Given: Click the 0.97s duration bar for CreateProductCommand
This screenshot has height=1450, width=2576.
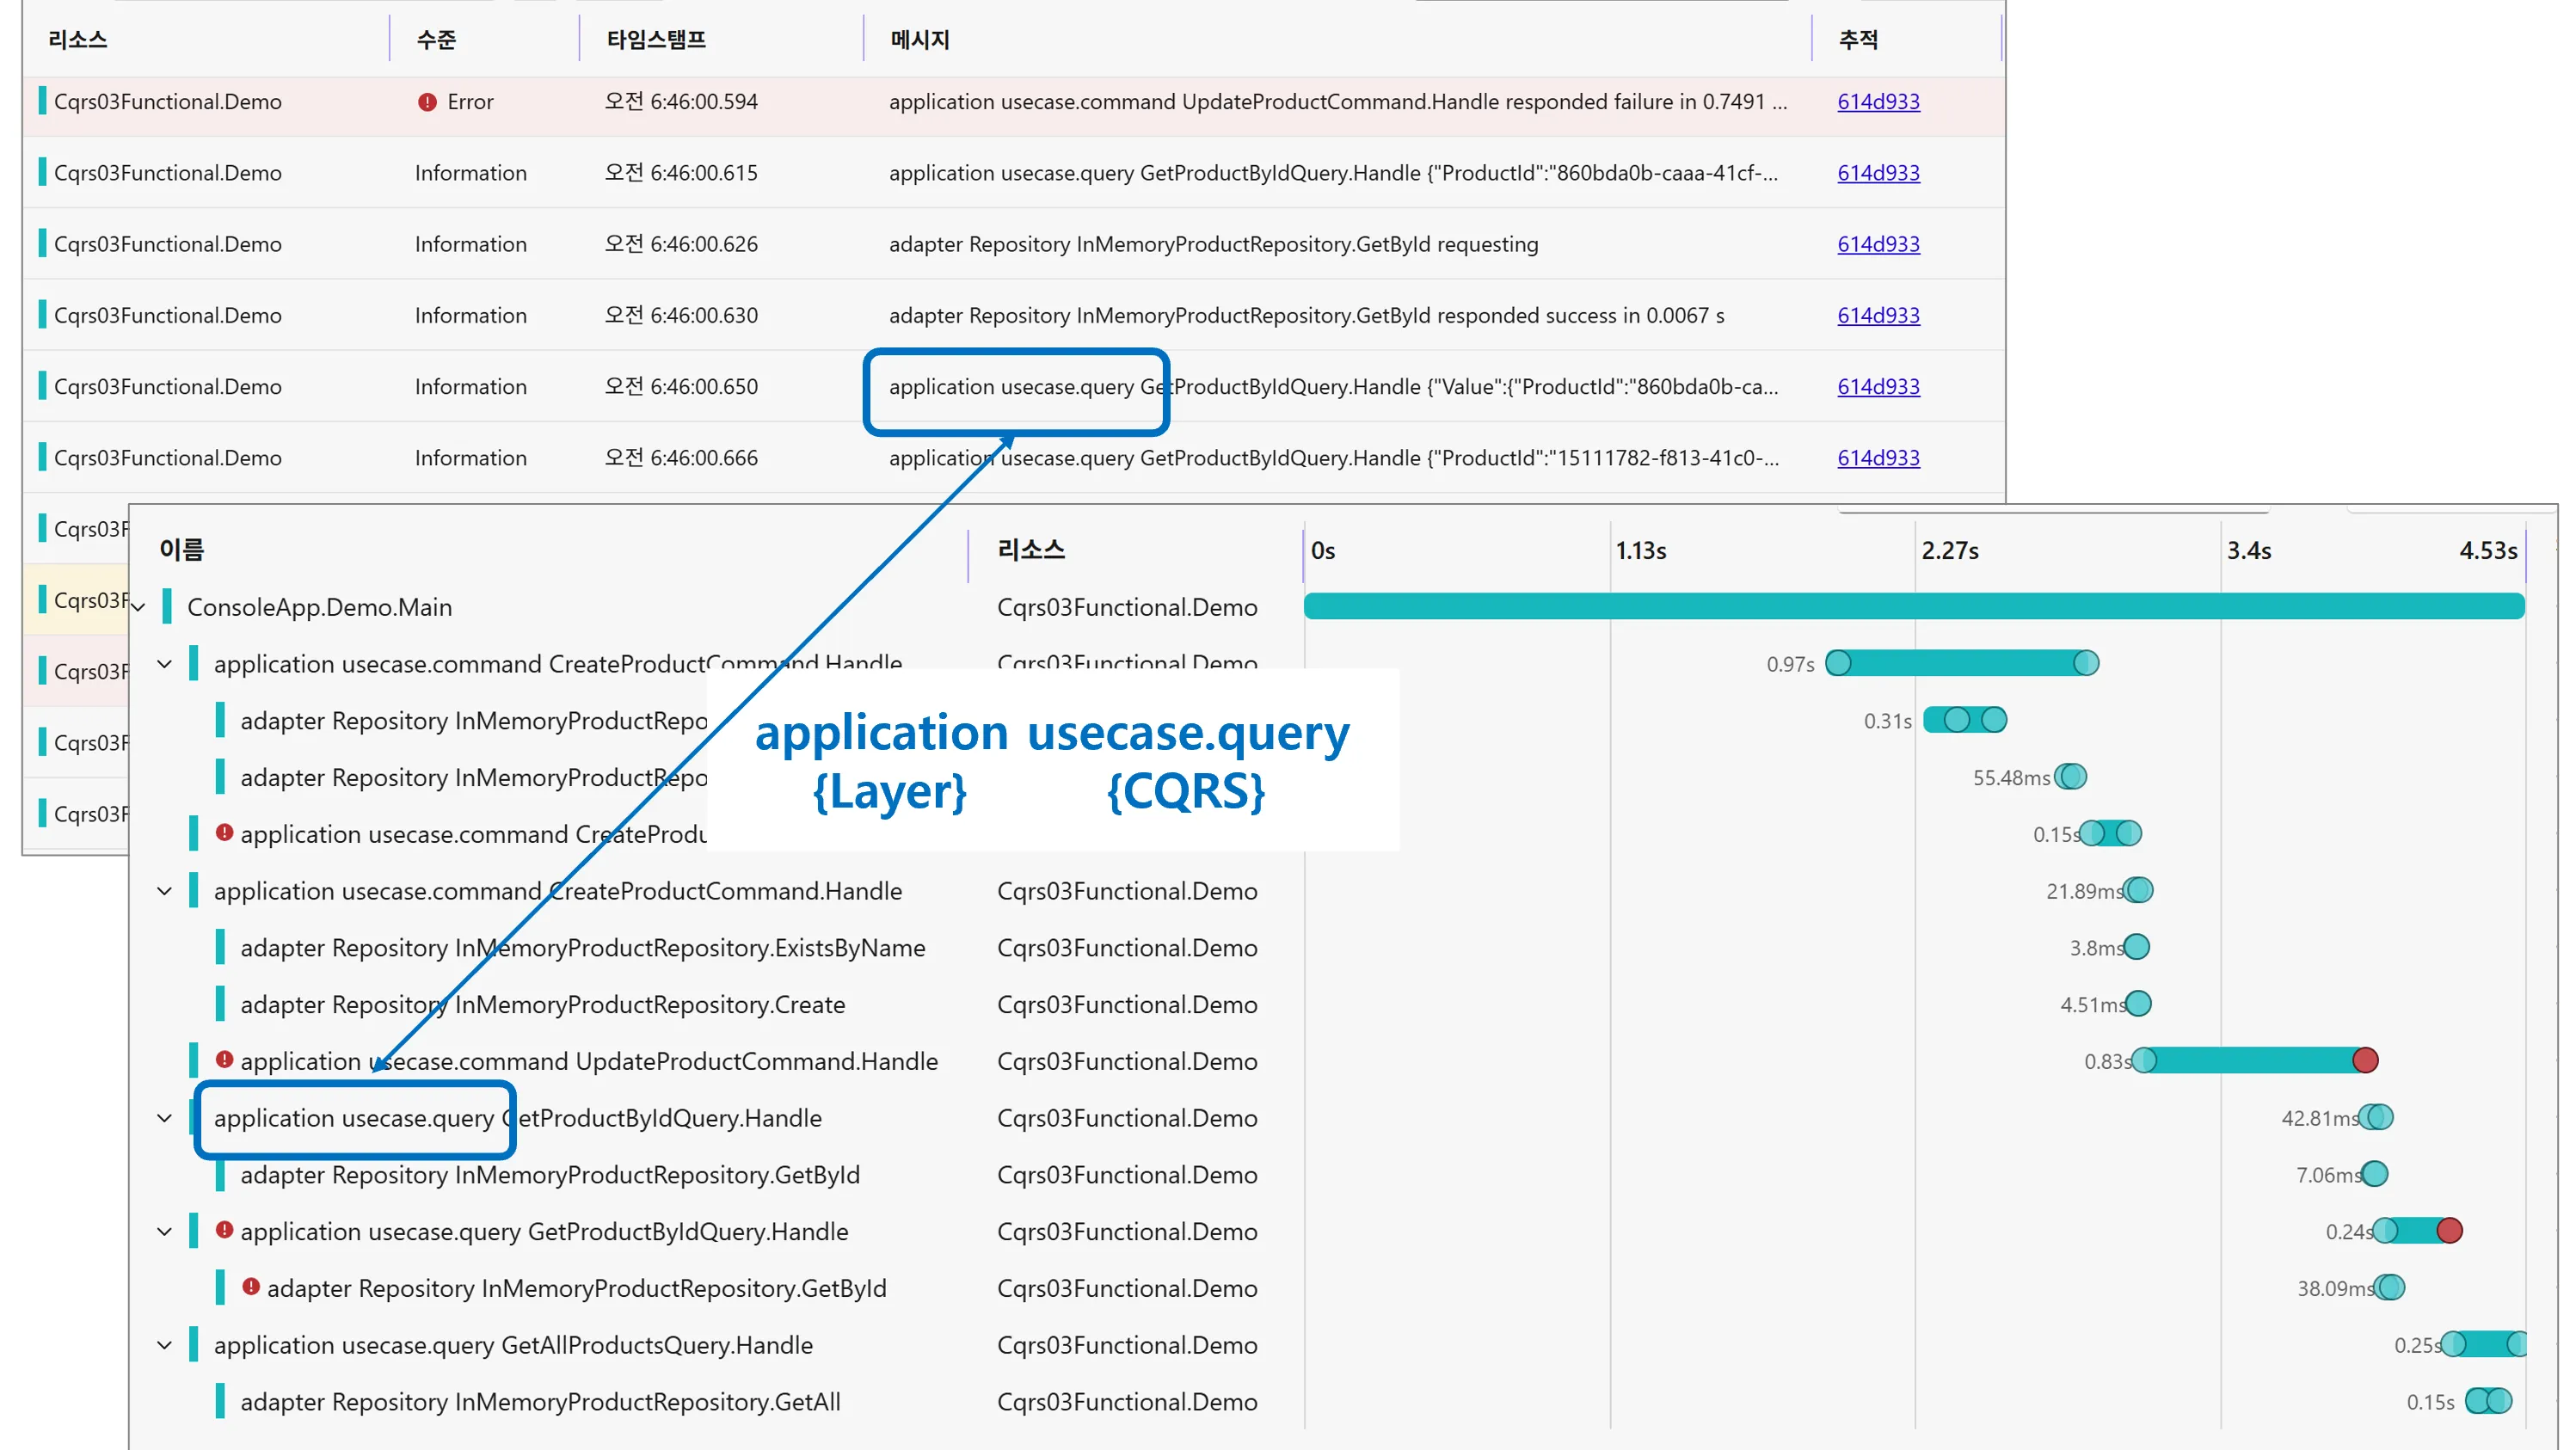Looking at the screenshot, I should tap(1962, 662).
